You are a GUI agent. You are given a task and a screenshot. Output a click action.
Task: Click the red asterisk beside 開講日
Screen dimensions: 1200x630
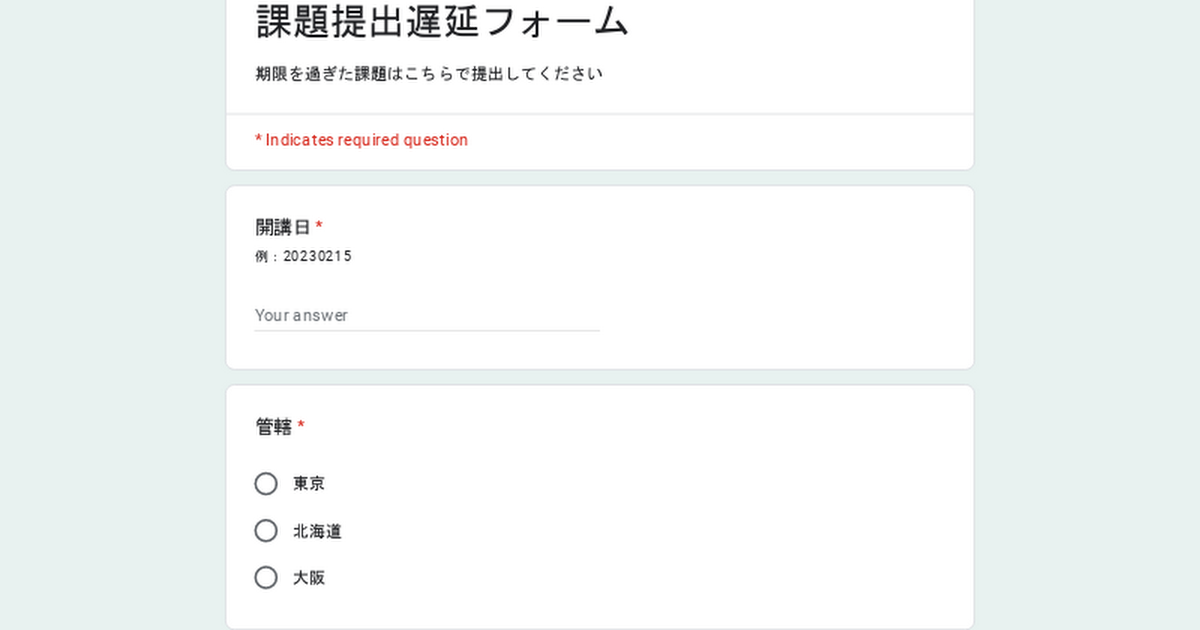[x=318, y=226]
